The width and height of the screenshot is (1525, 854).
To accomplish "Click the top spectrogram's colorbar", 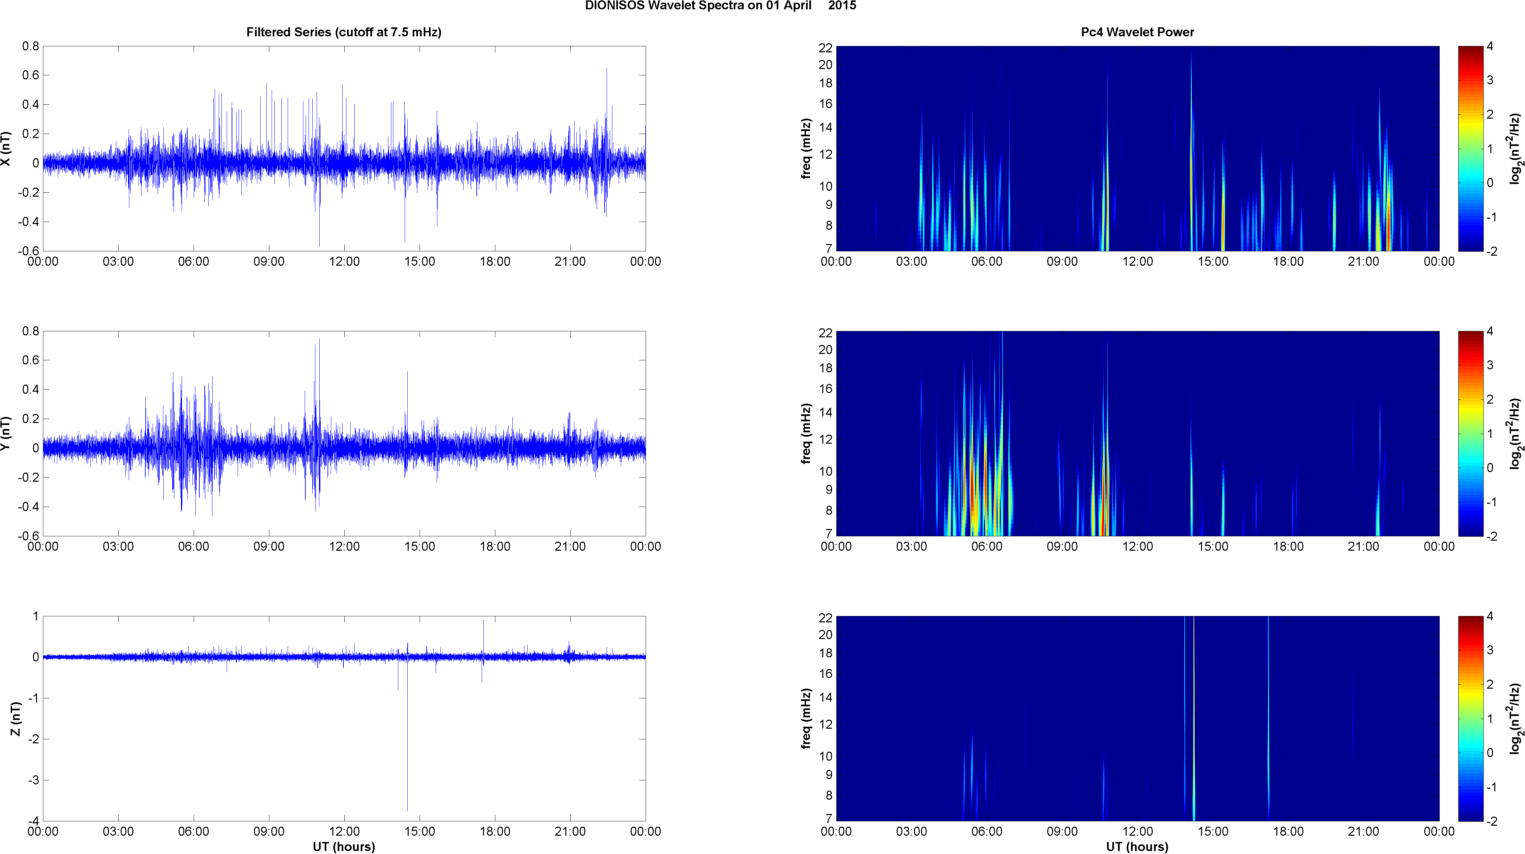I will [x=1470, y=149].
